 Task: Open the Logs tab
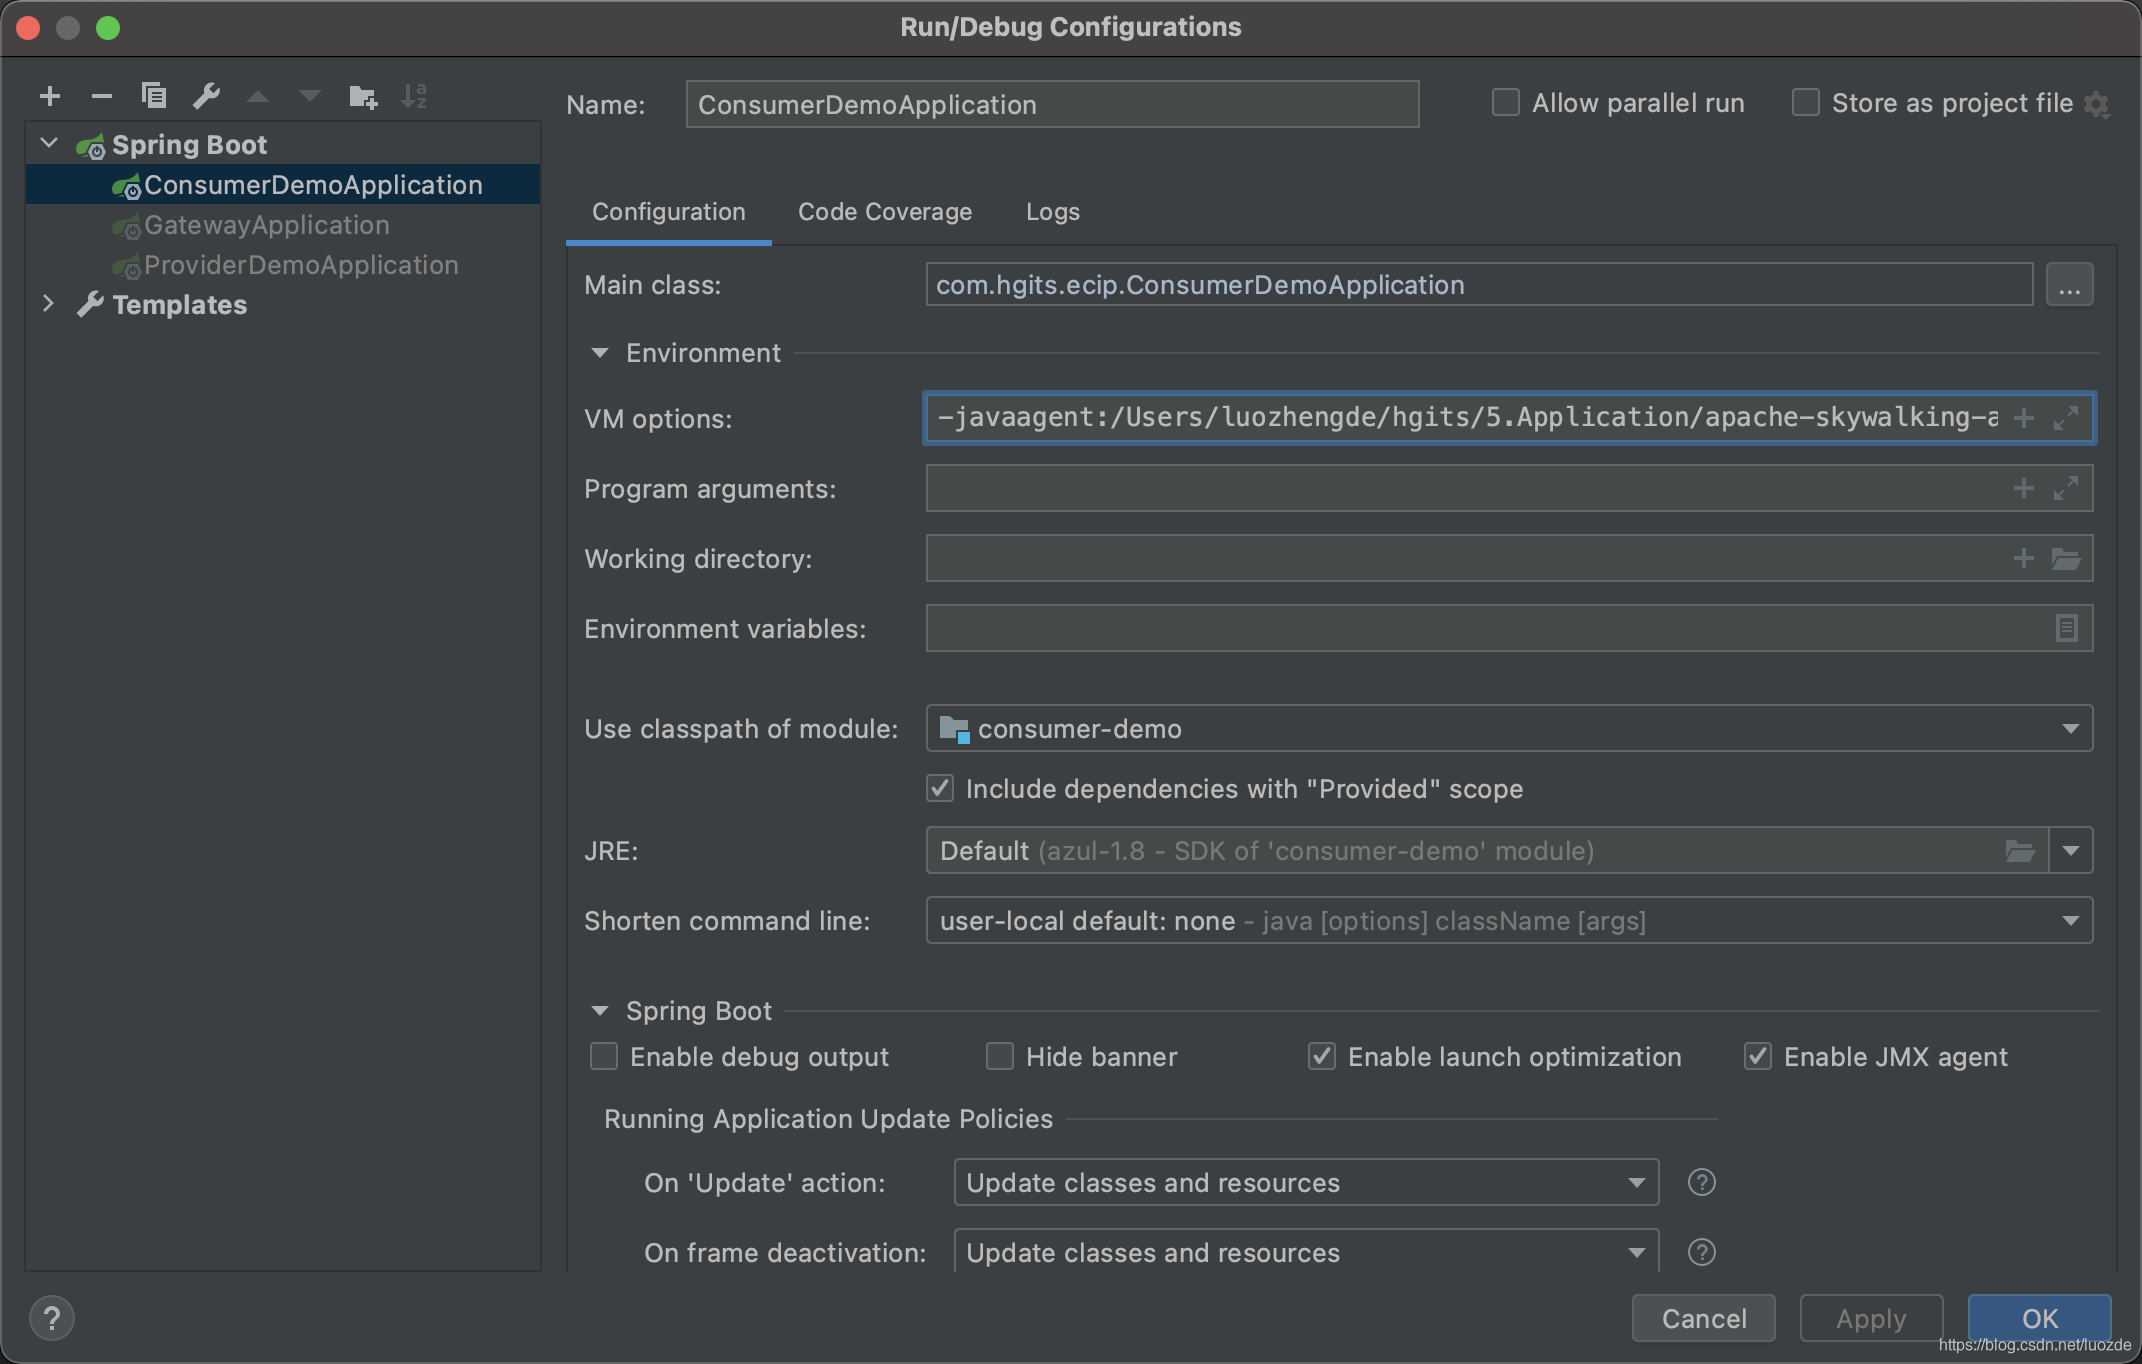[1052, 212]
